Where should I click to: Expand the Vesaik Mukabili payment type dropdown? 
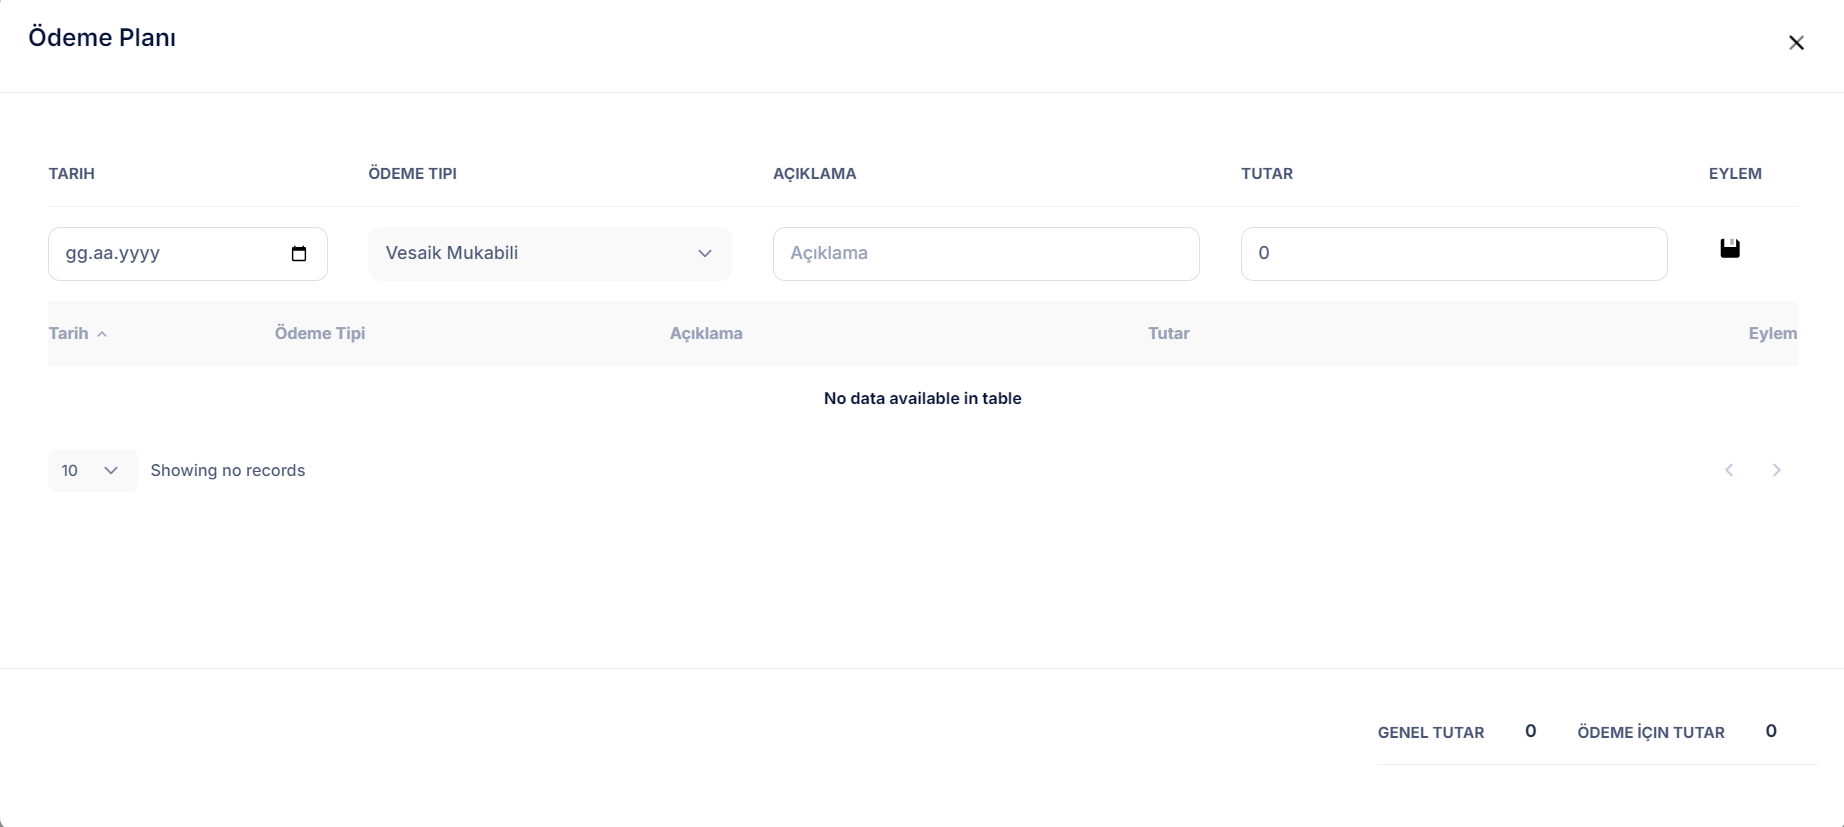click(x=549, y=254)
